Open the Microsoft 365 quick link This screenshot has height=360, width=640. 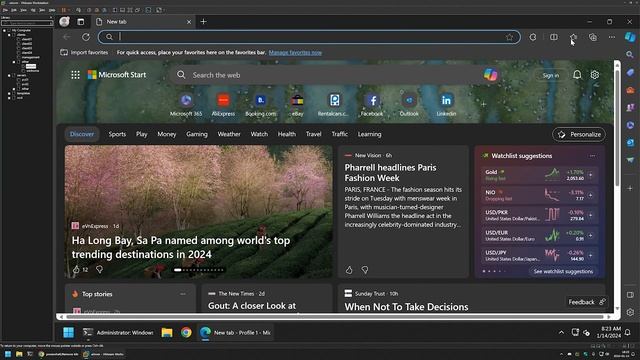point(186,105)
